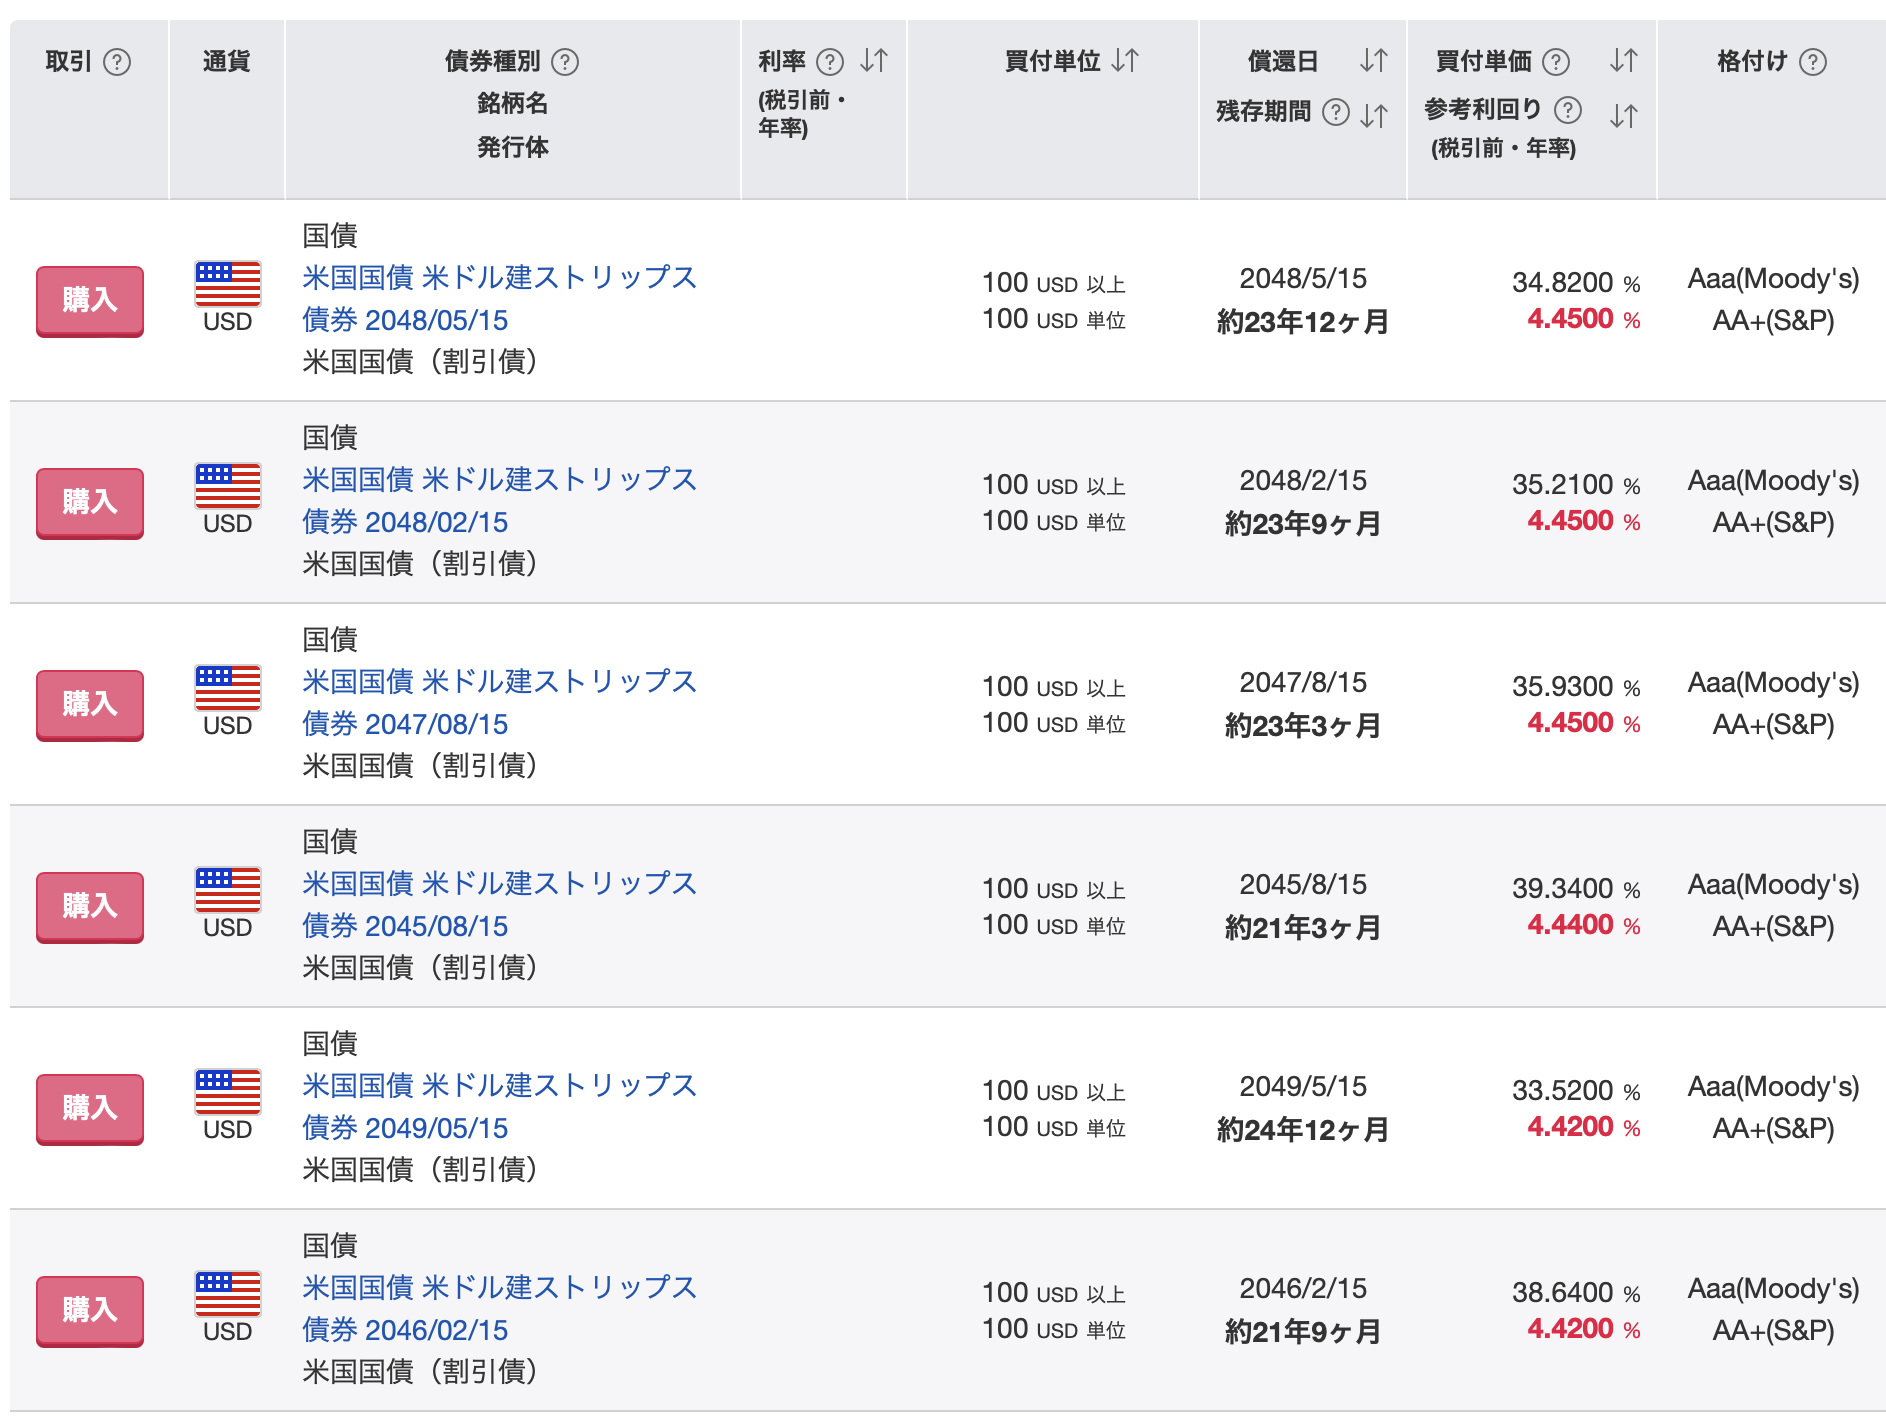The image size is (1886, 1416).
Task: Open the 参考利回り help icon
Action: tap(1567, 109)
